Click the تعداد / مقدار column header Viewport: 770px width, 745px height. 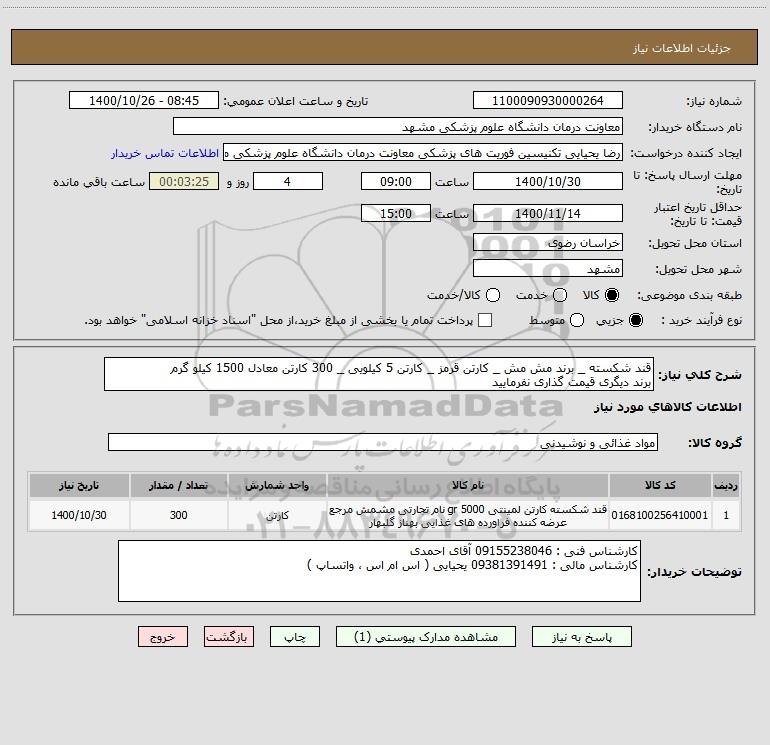tap(178, 486)
